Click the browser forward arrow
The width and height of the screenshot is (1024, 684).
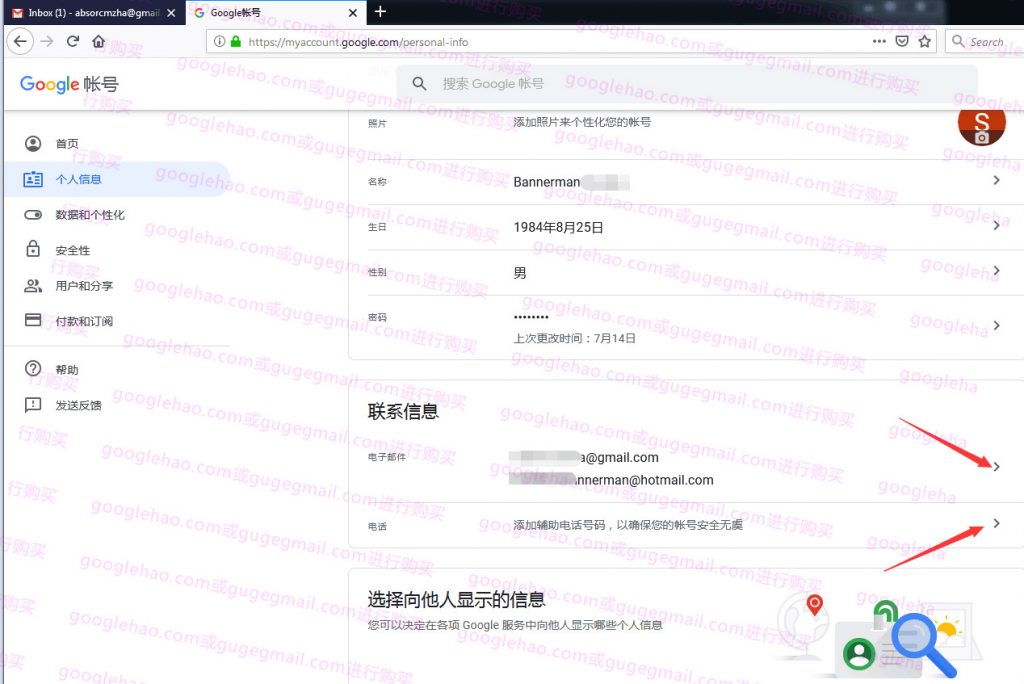[47, 42]
